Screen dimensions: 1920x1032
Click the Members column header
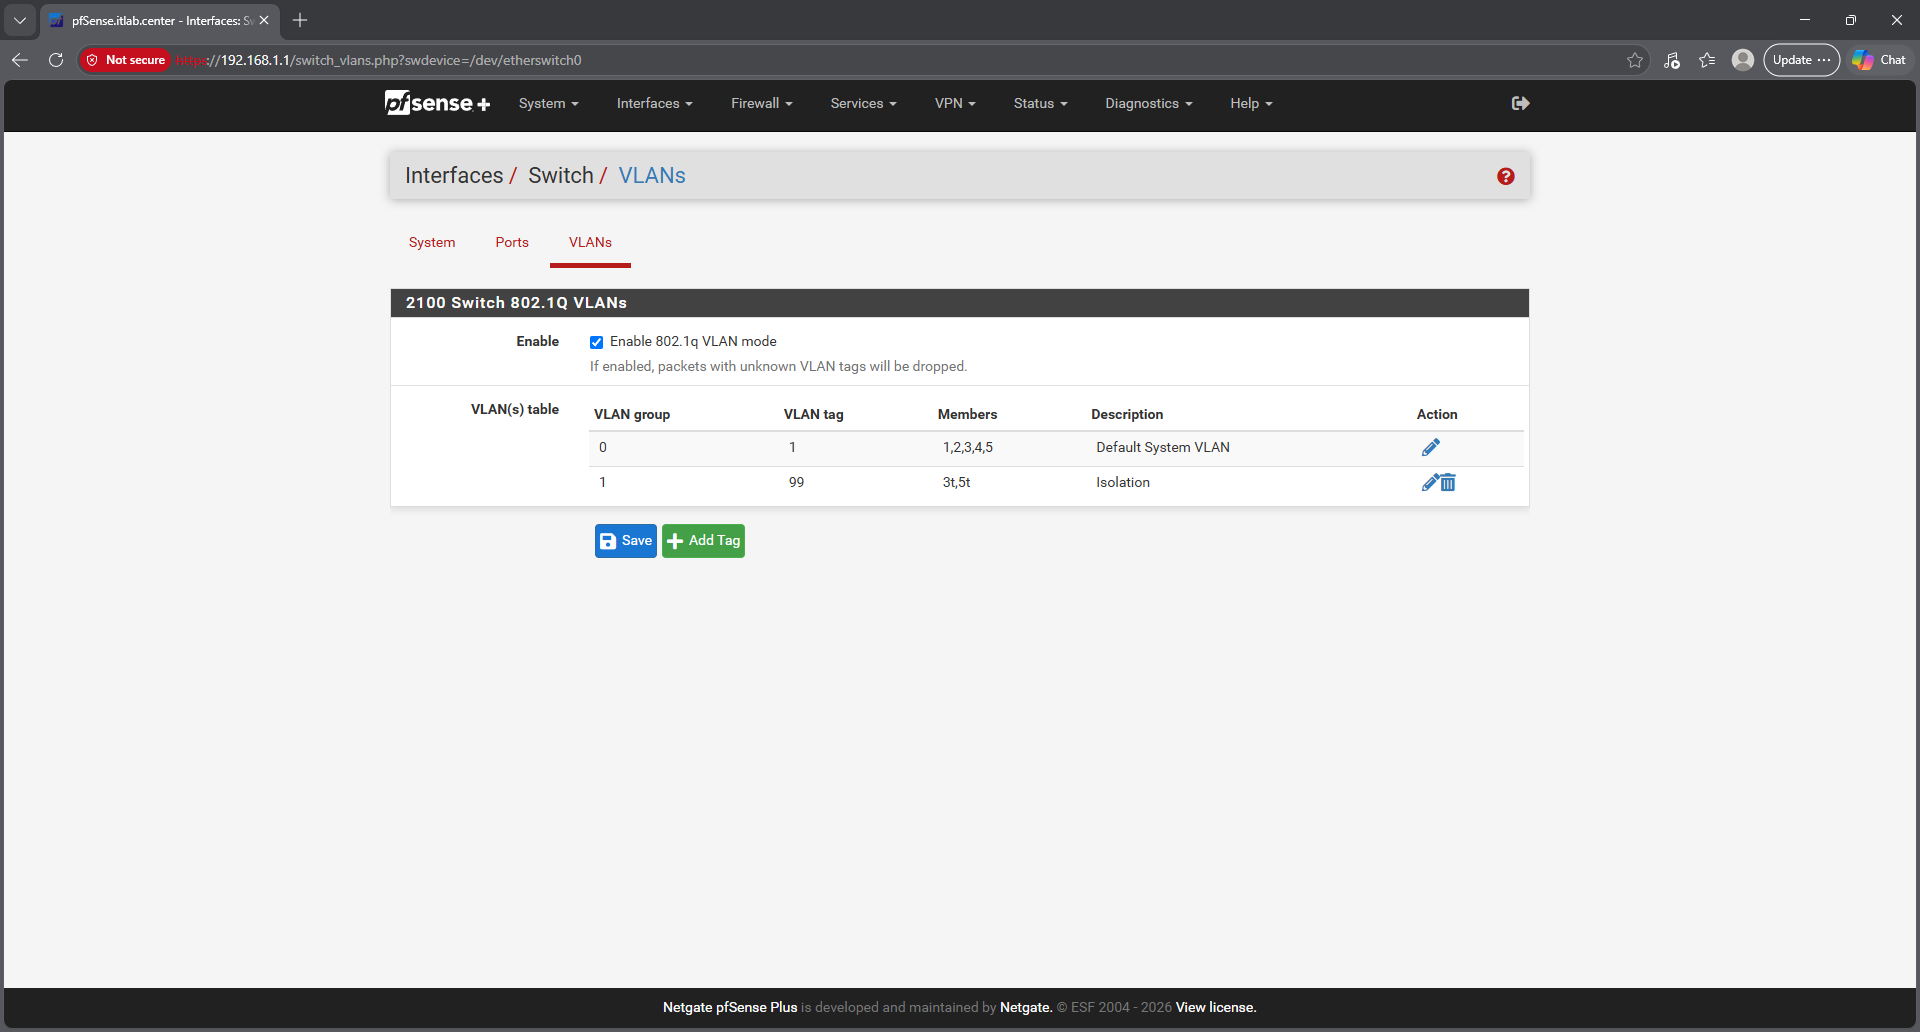coord(967,415)
